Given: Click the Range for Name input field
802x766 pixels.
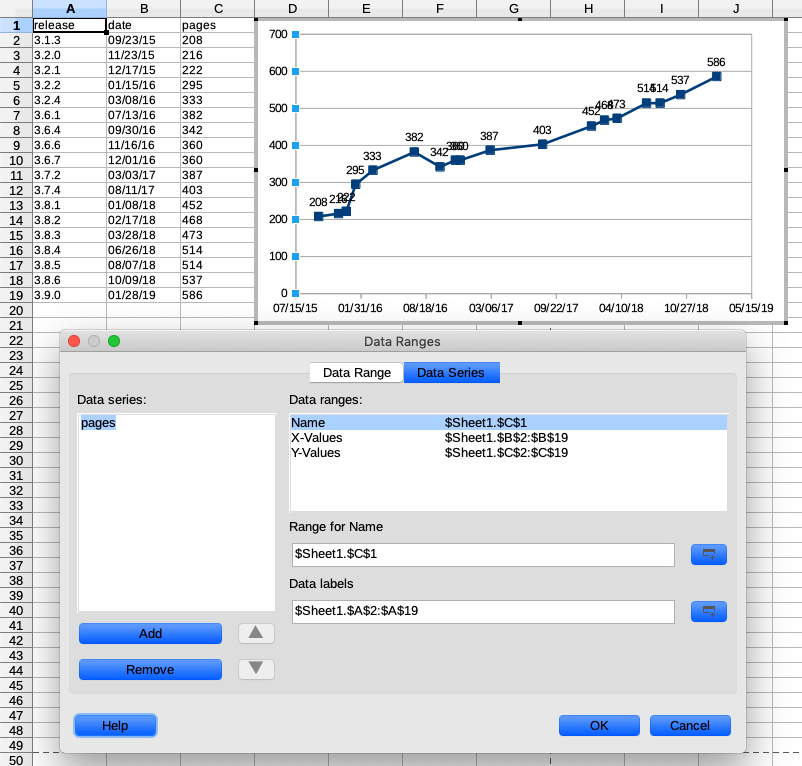Looking at the screenshot, I should click(483, 555).
